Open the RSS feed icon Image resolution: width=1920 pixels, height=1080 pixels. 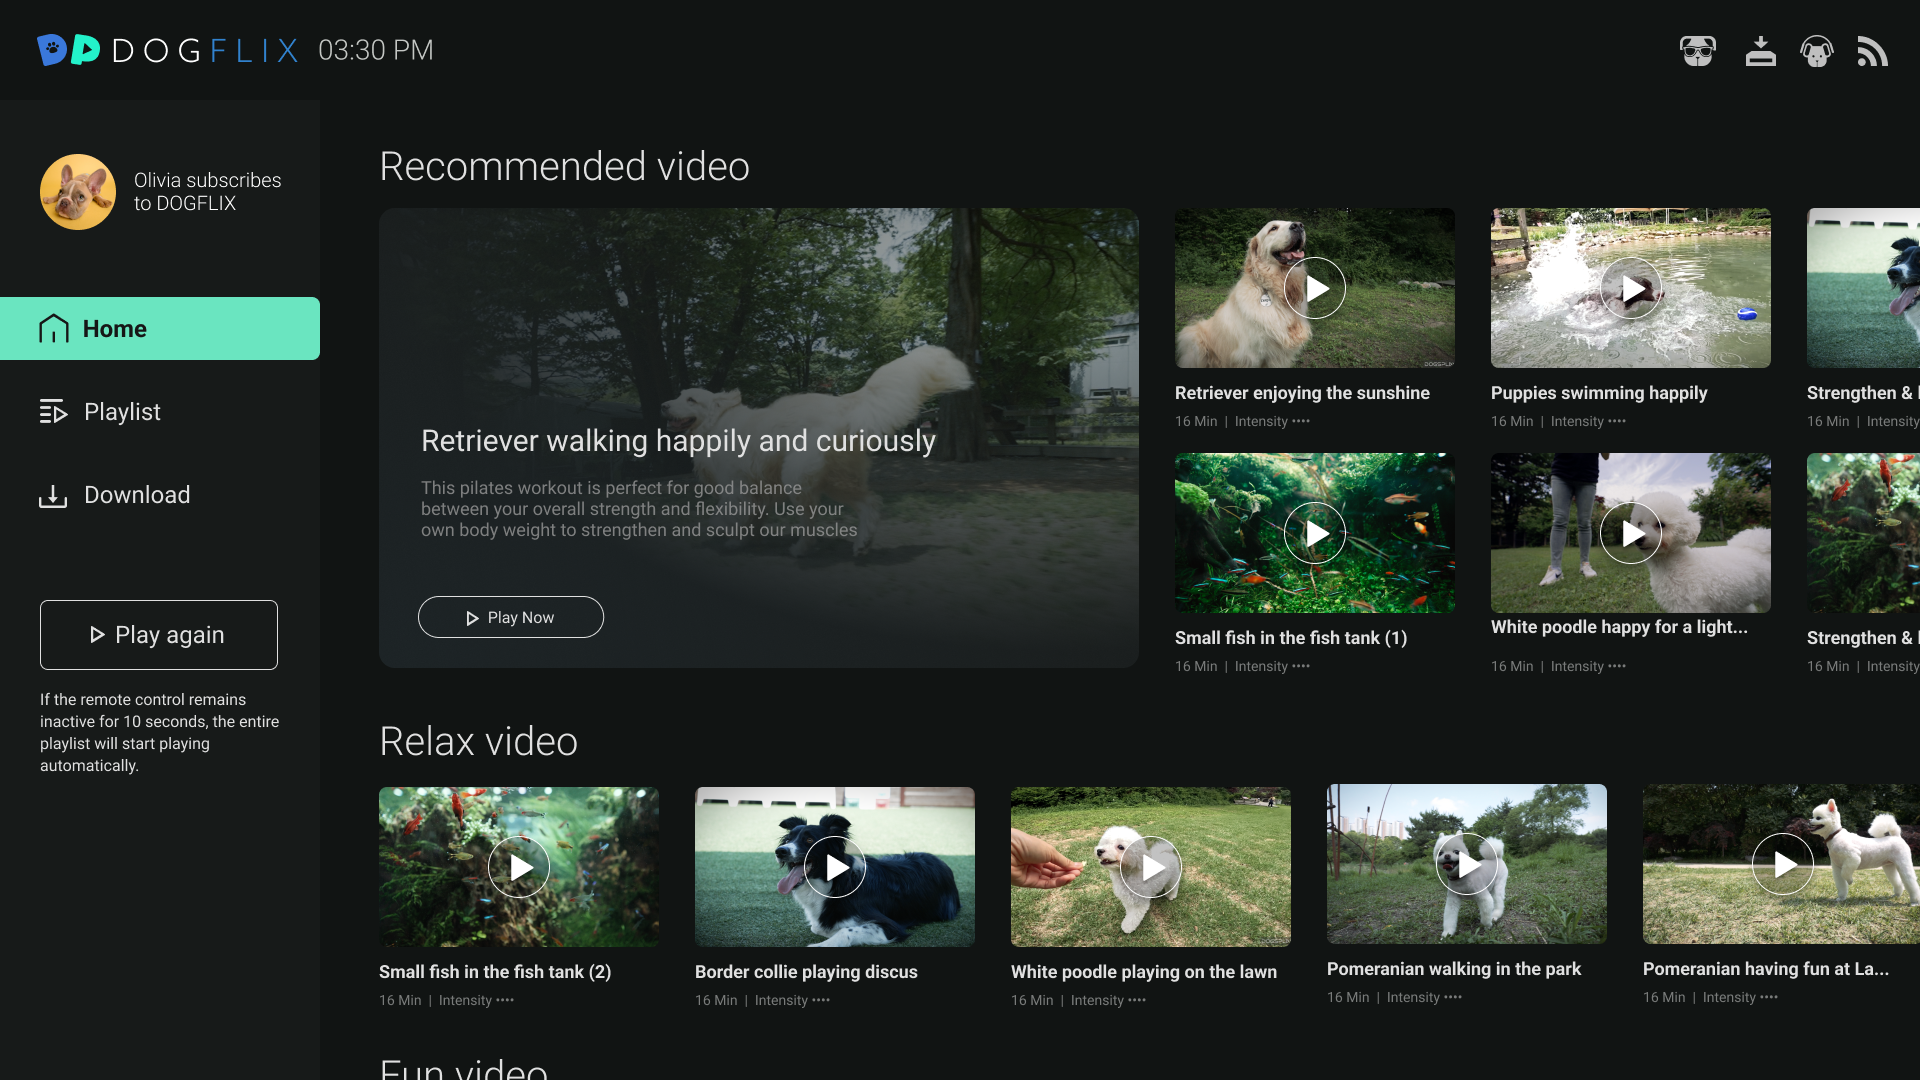pos(1872,51)
